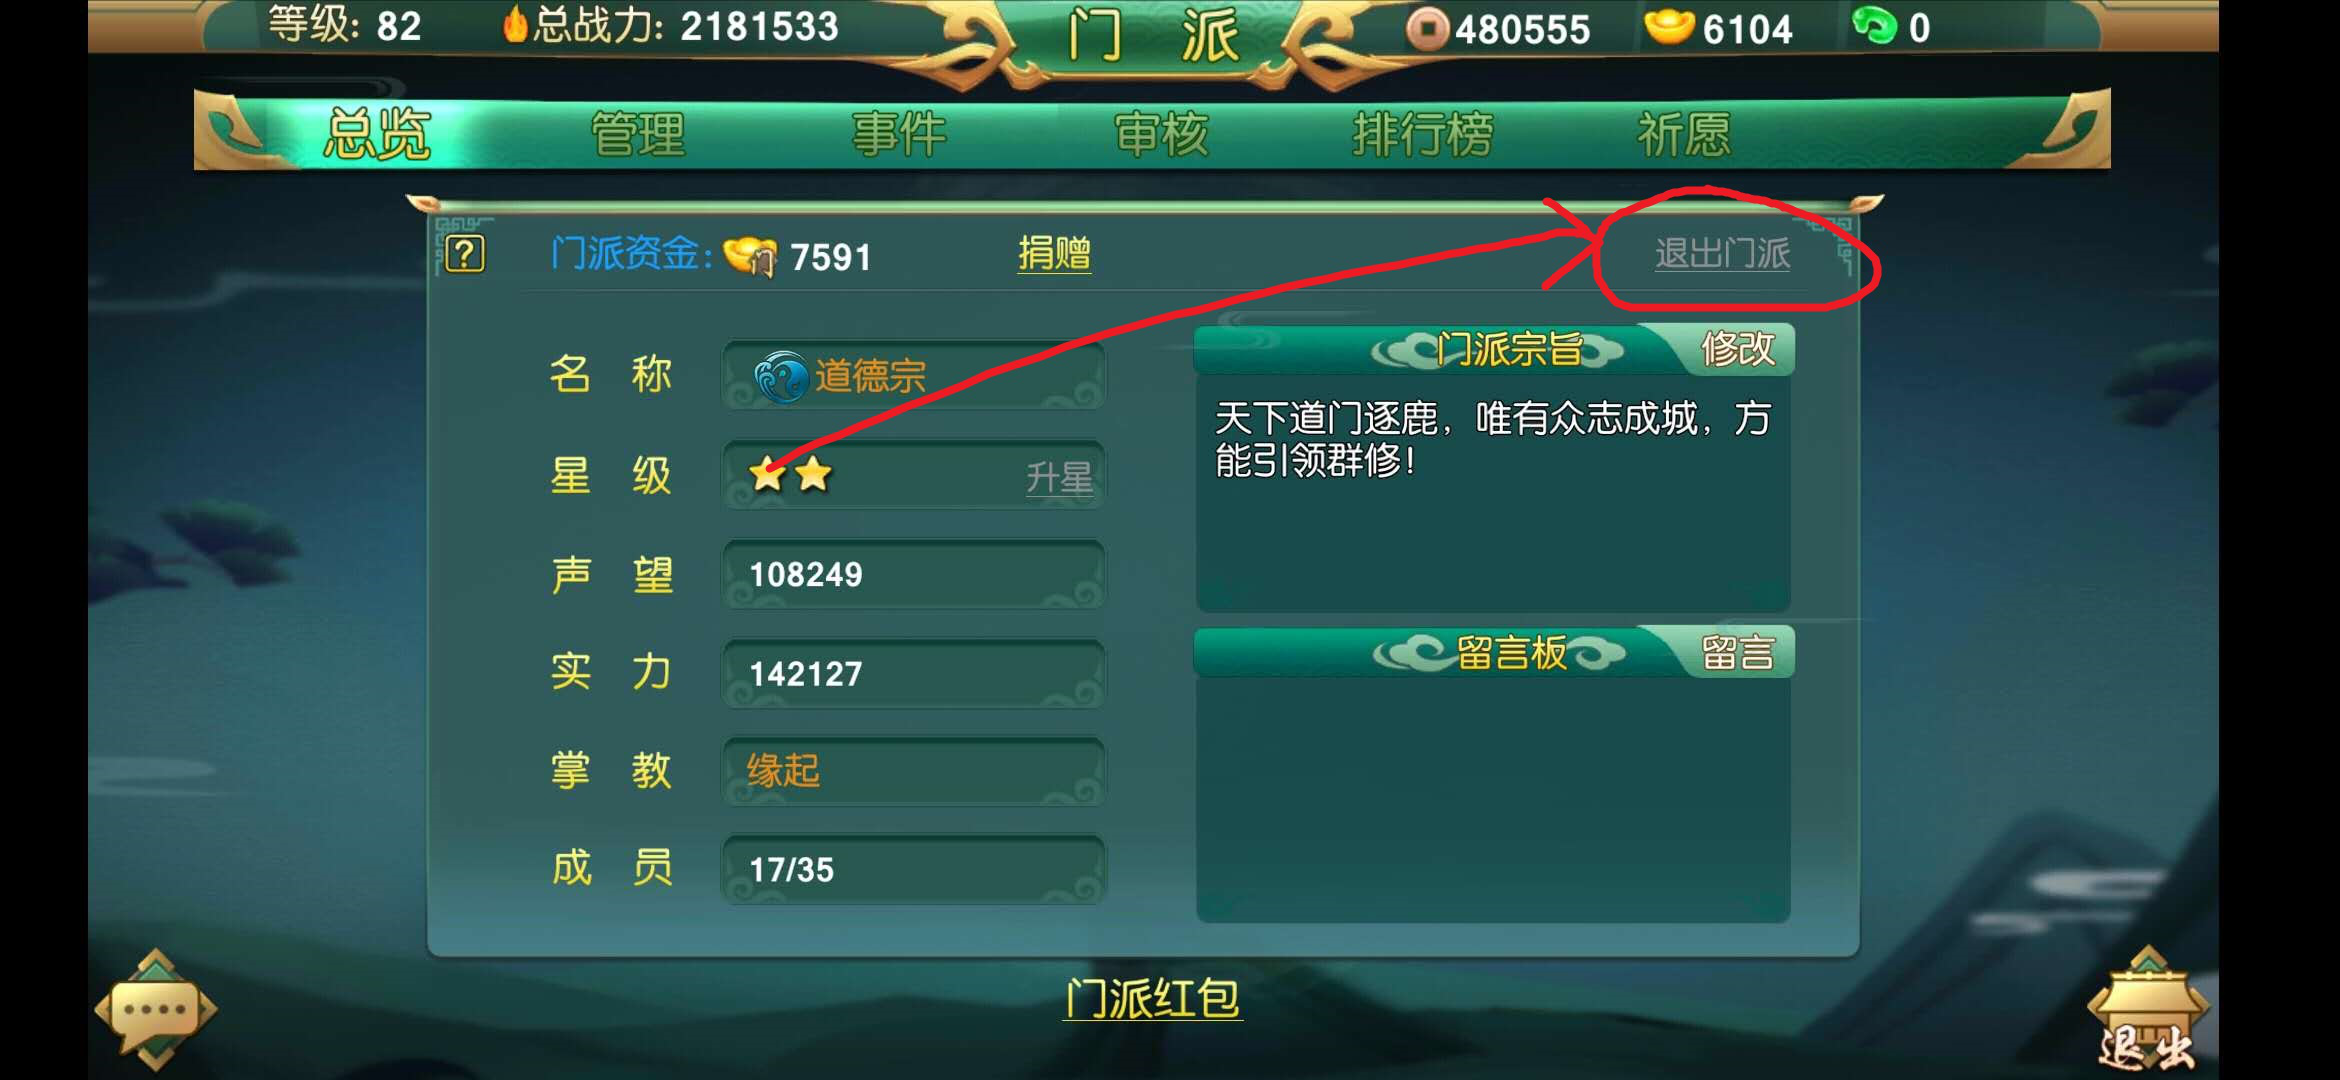Go to the 排行榜 tab

coord(1422,134)
